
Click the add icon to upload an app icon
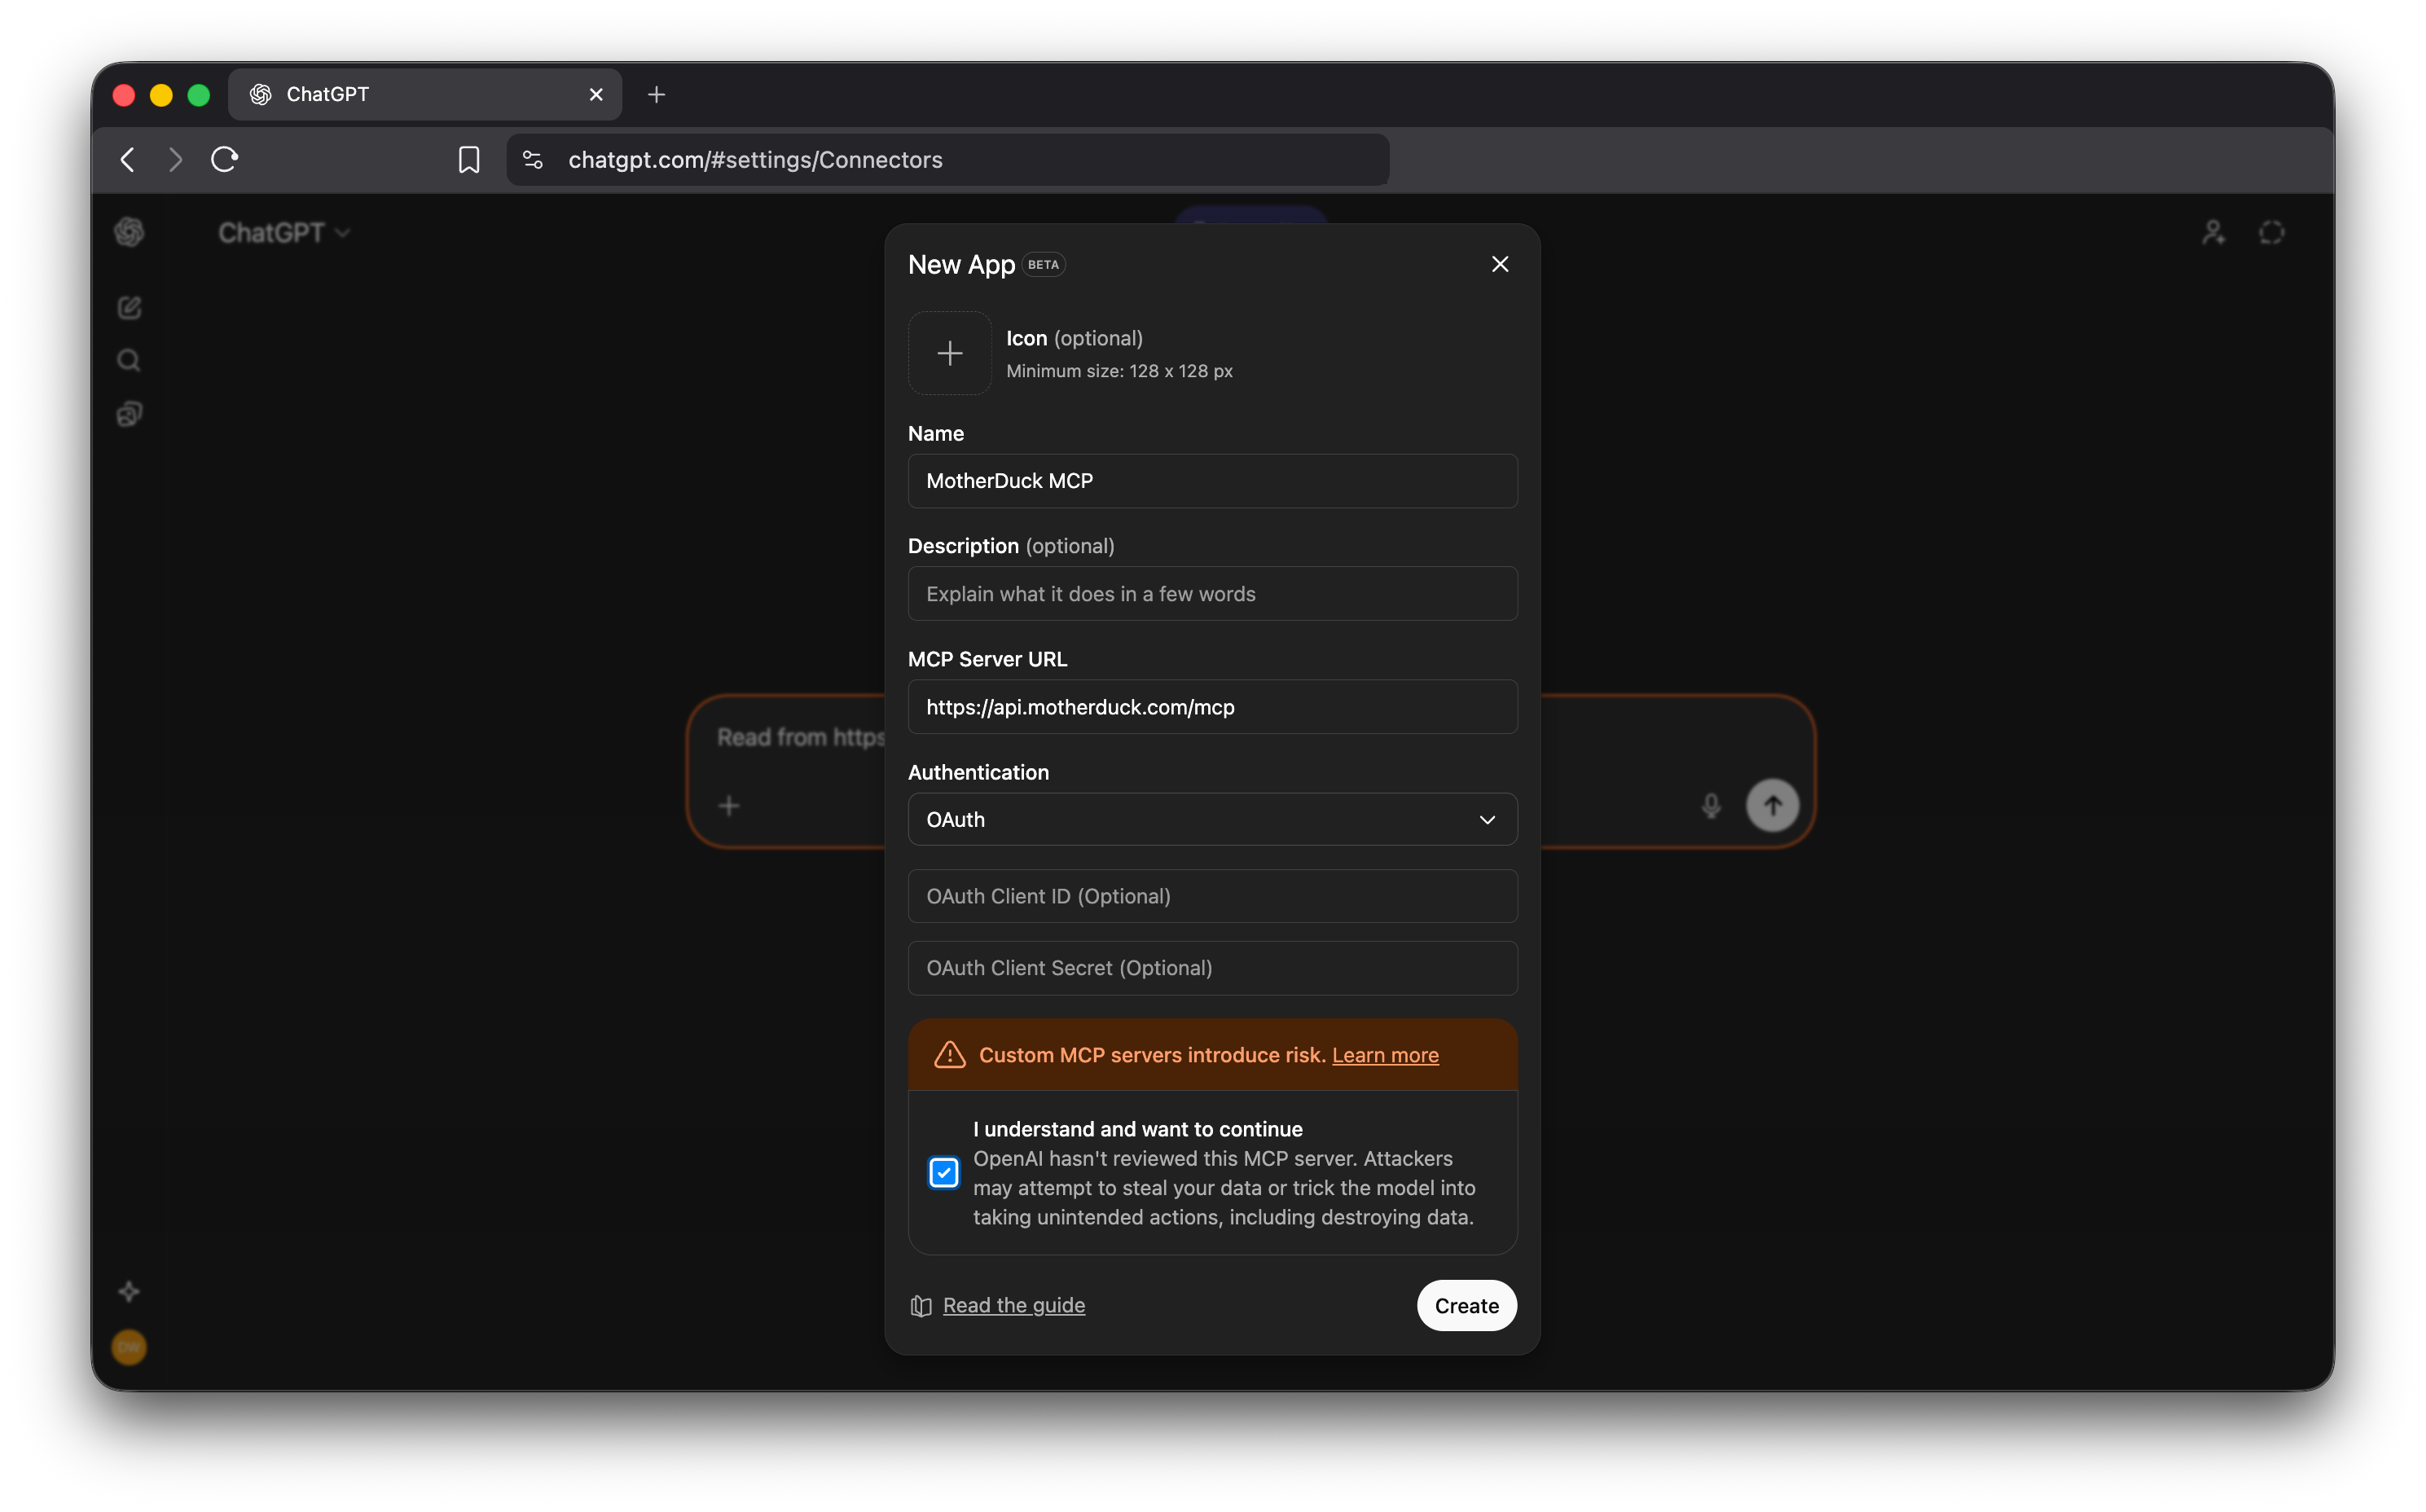coord(948,352)
